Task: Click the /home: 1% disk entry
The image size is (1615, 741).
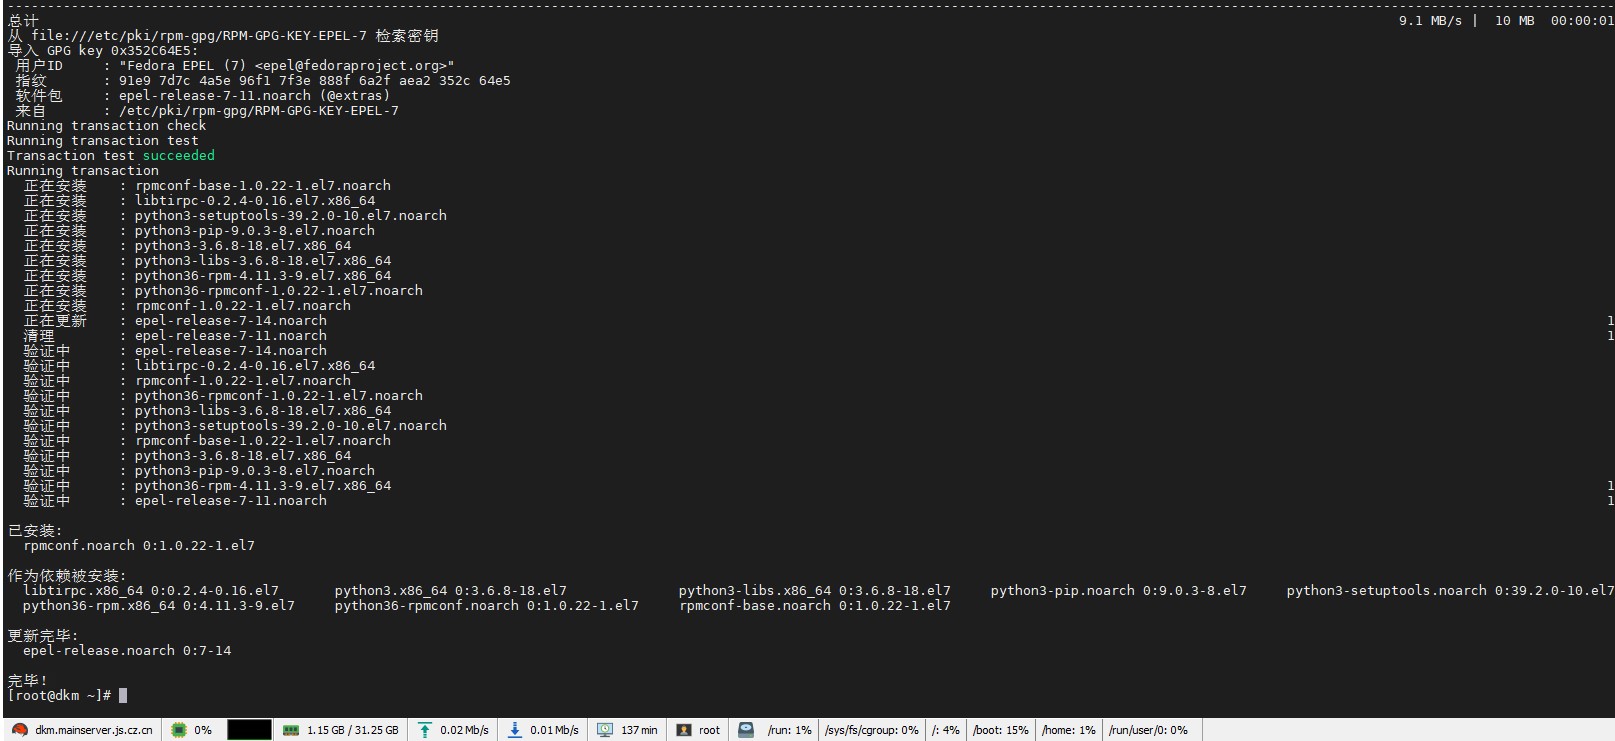Action: (x=1069, y=730)
